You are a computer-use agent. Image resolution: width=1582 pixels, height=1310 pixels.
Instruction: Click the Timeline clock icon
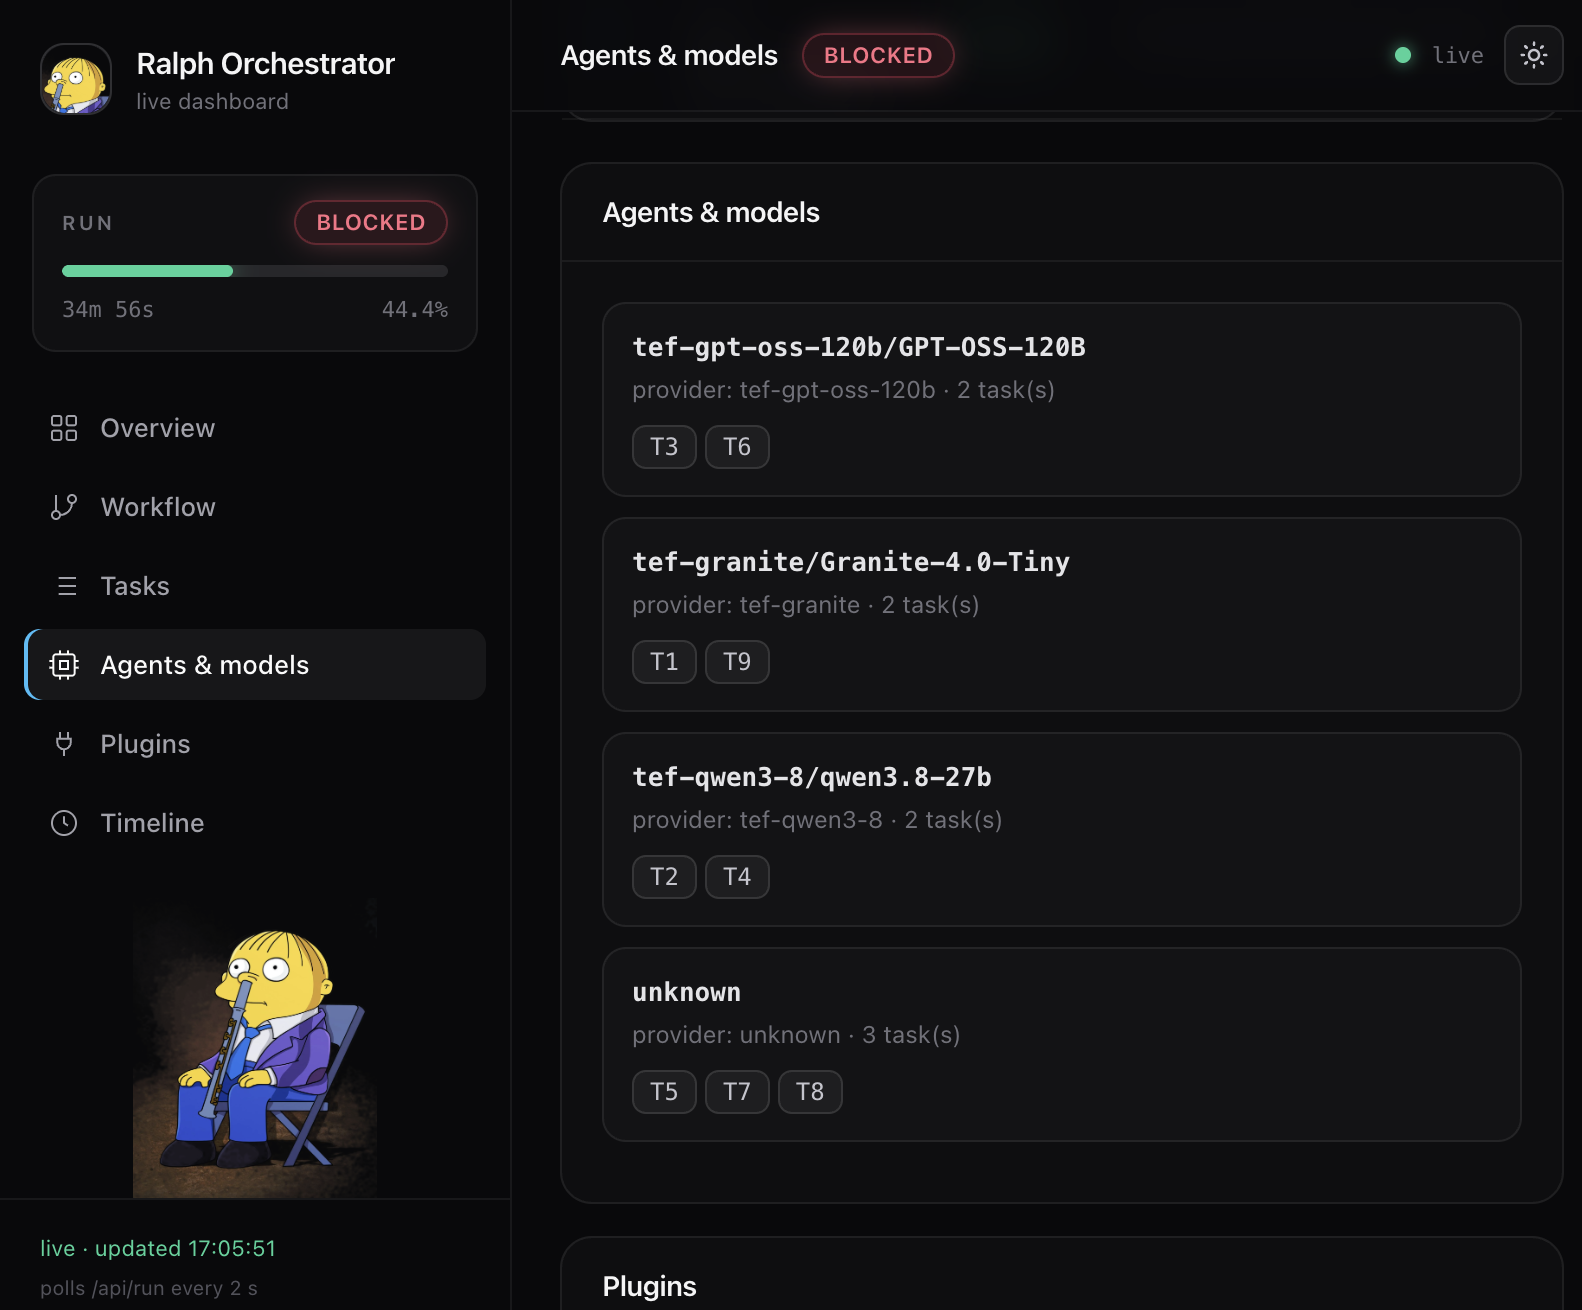pos(64,823)
